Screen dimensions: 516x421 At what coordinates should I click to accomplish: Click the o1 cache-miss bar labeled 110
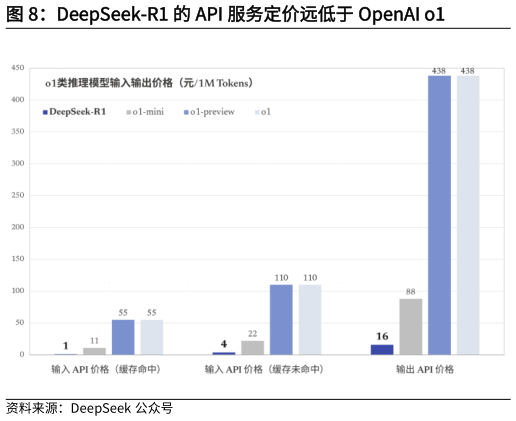(310, 320)
